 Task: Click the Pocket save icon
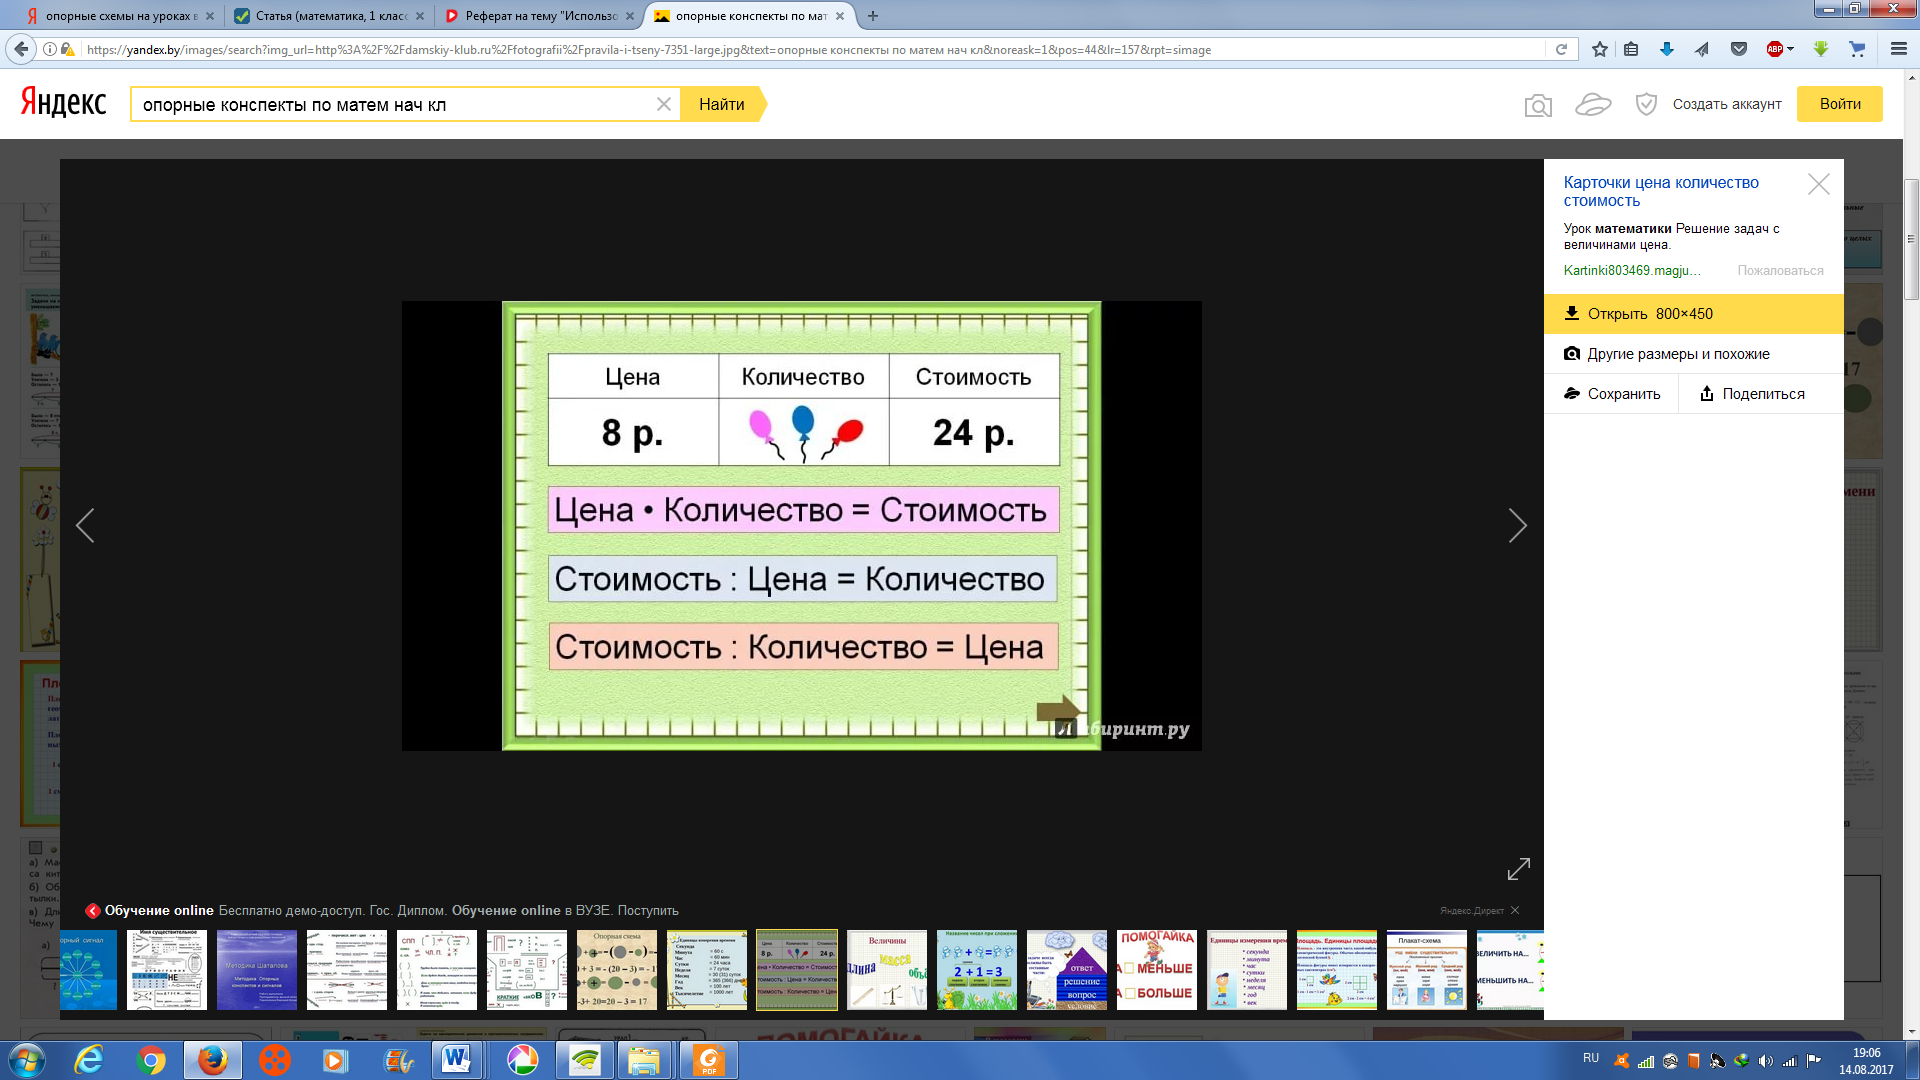click(x=1739, y=49)
